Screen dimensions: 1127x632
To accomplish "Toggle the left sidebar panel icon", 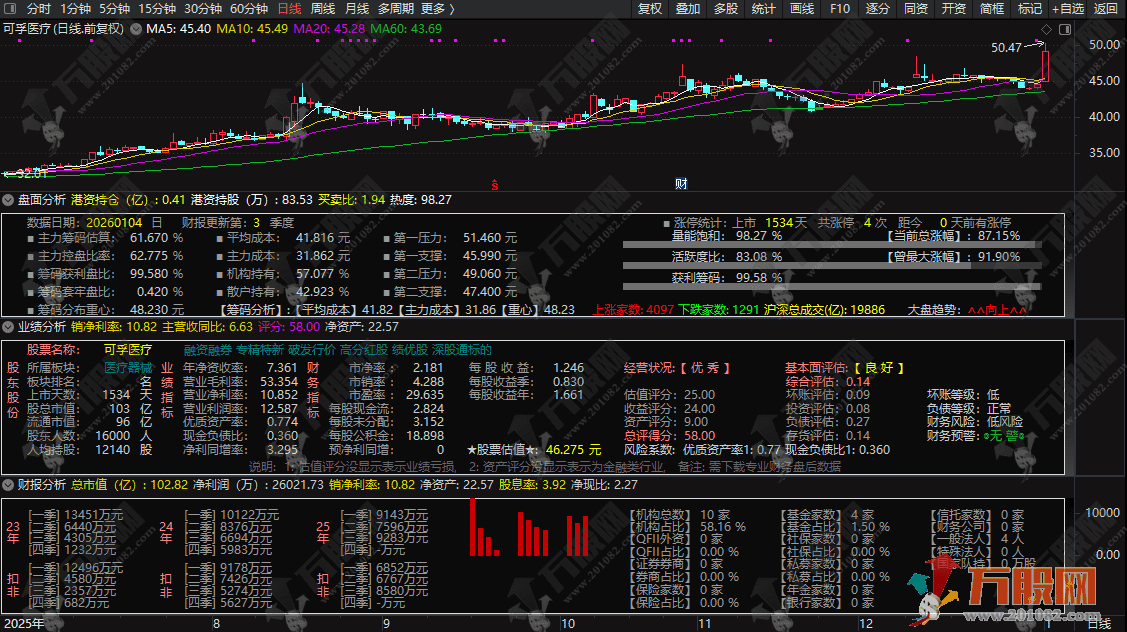I will coord(9,9).
